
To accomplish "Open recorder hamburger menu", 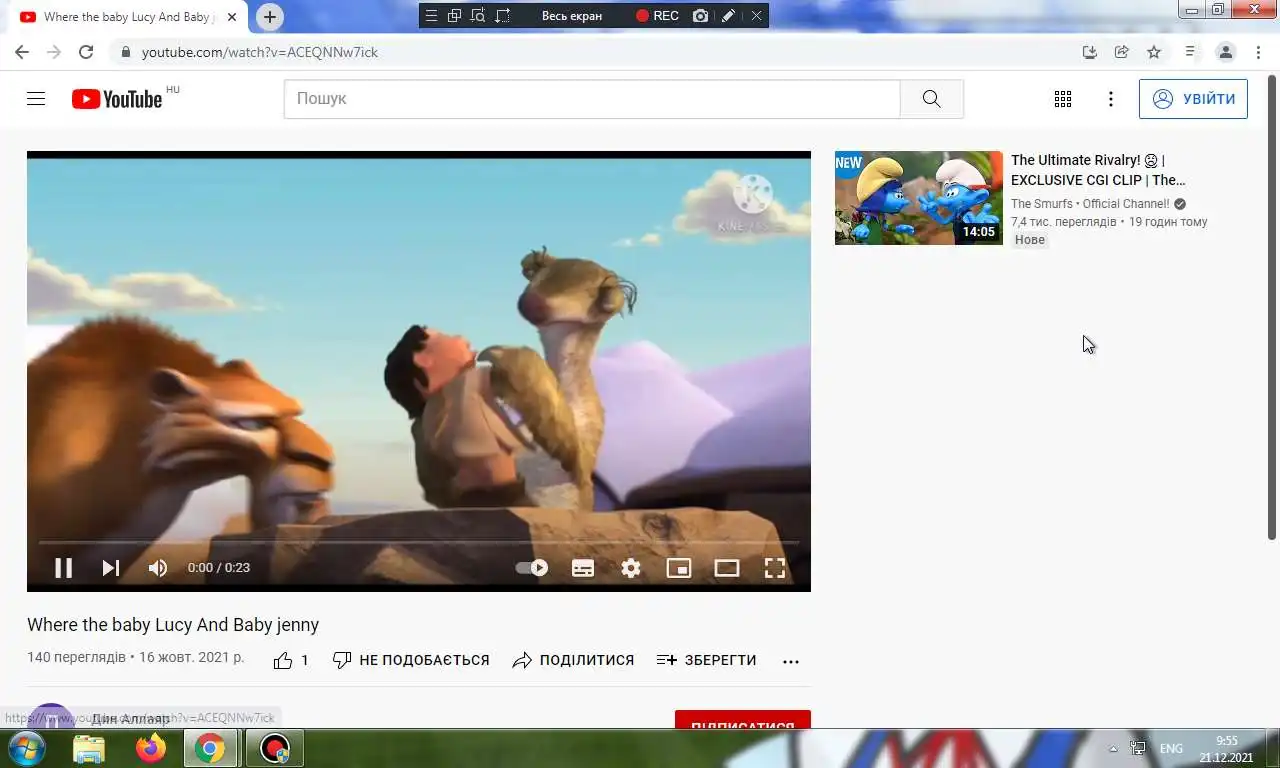I will pos(431,15).
